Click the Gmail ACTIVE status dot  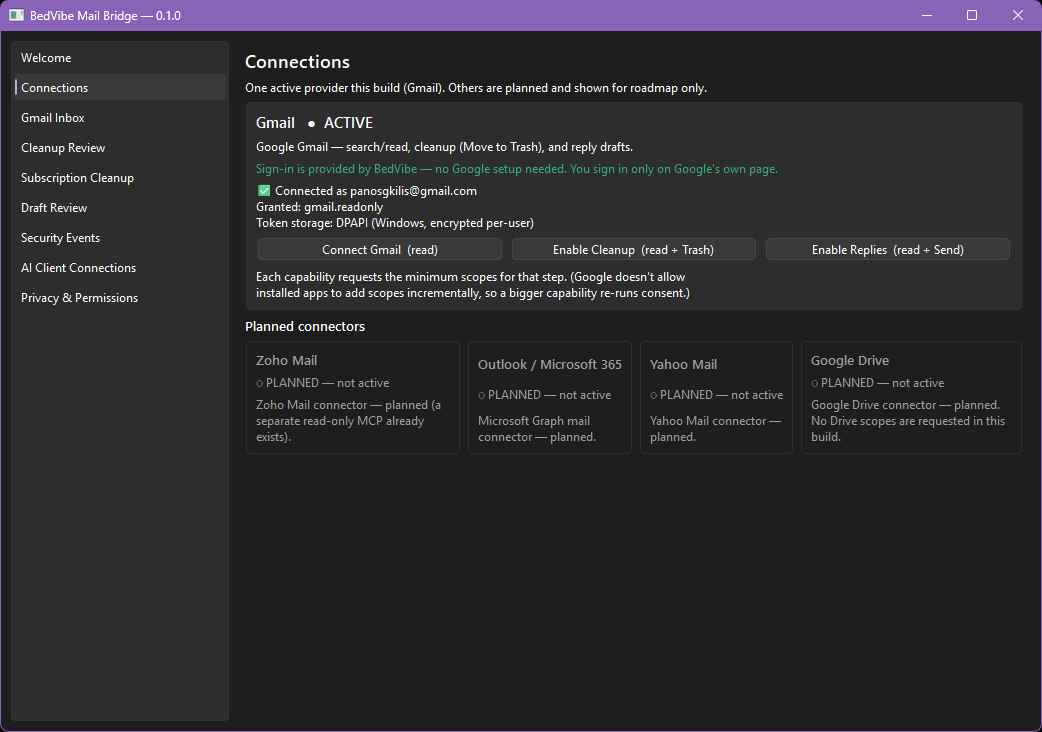pos(311,124)
